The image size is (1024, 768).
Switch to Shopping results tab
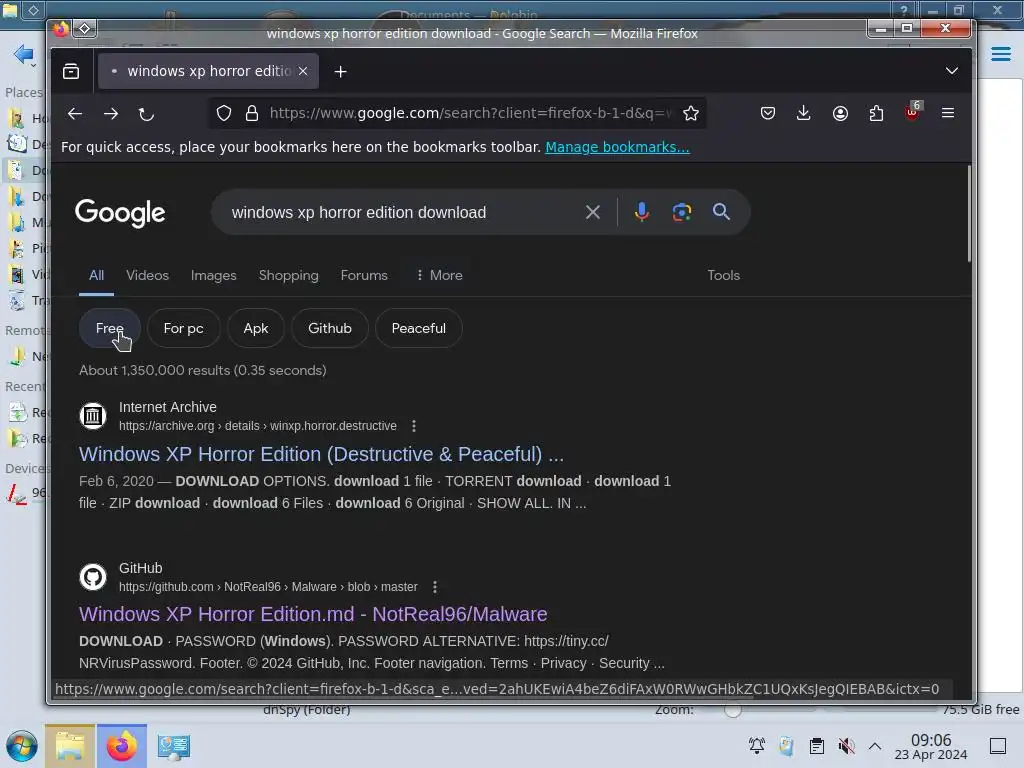point(289,276)
